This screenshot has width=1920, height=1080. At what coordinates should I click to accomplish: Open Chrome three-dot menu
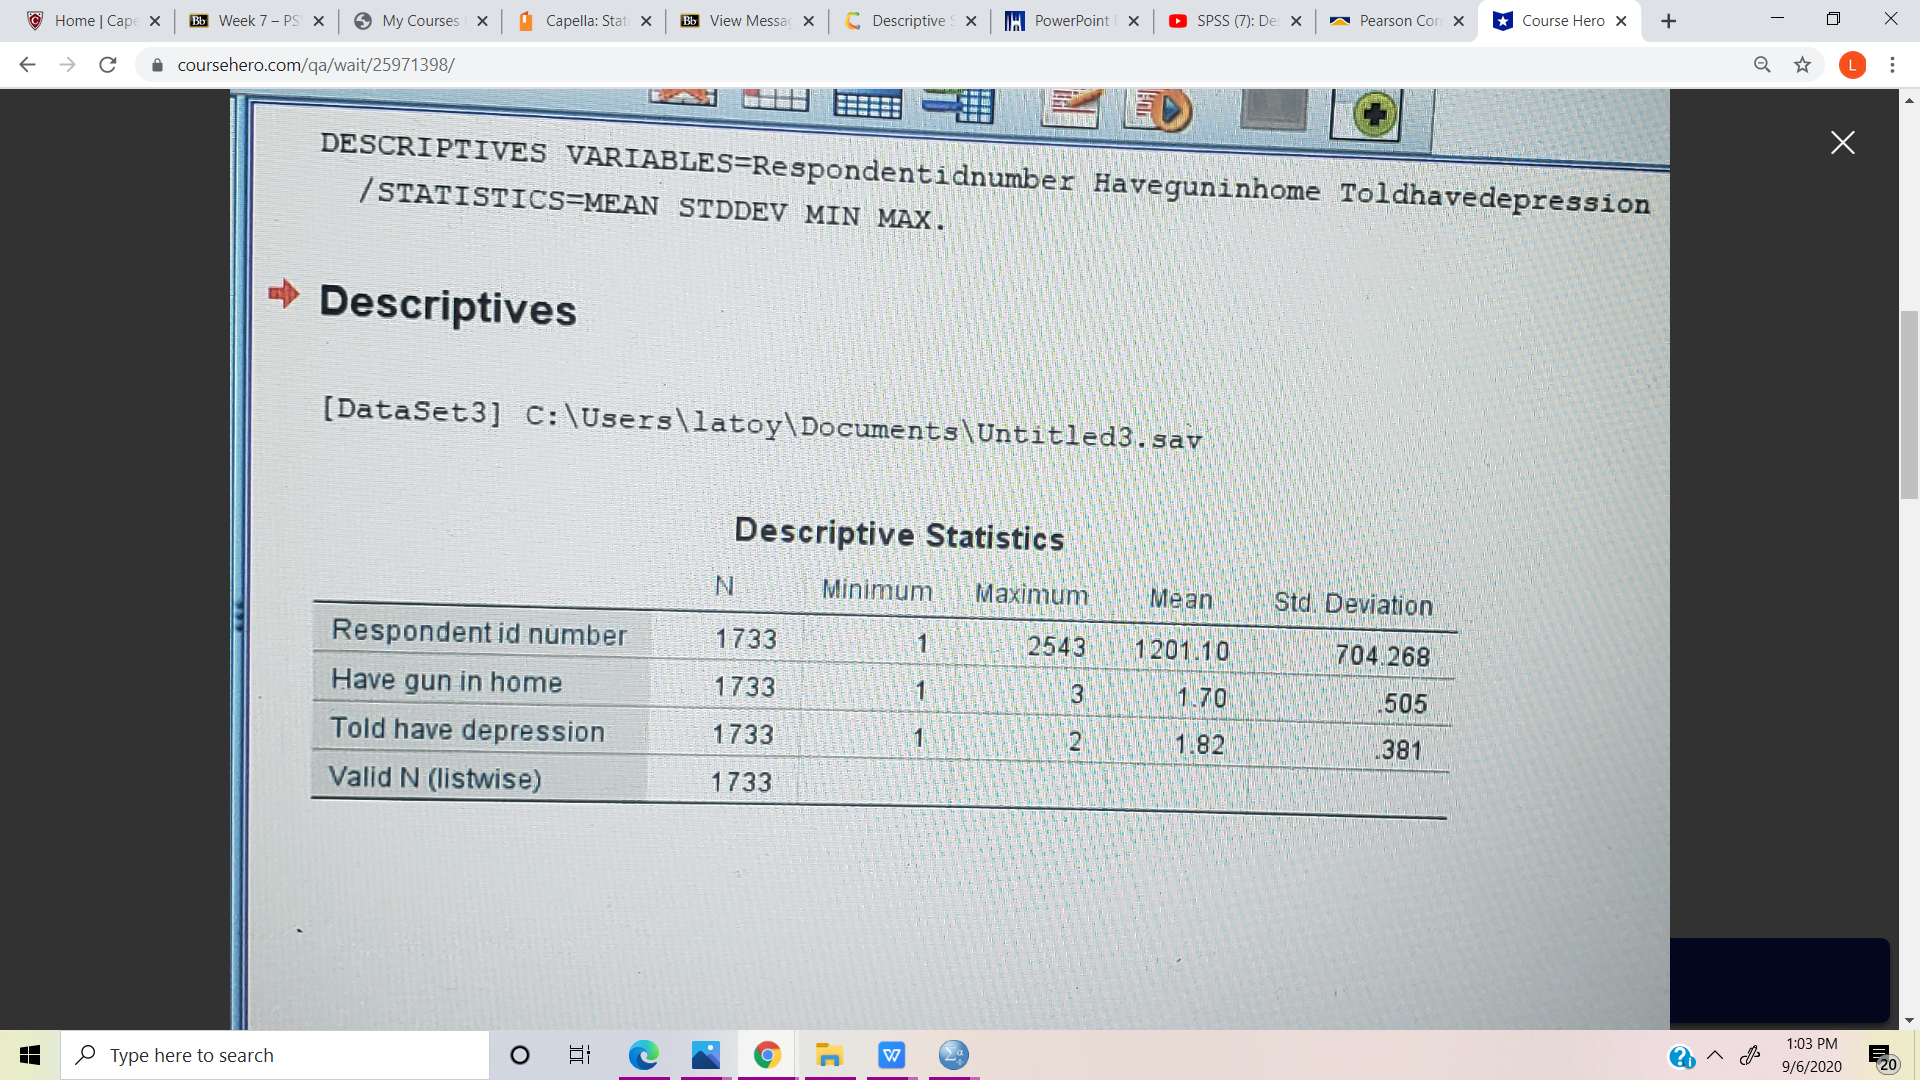1892,65
